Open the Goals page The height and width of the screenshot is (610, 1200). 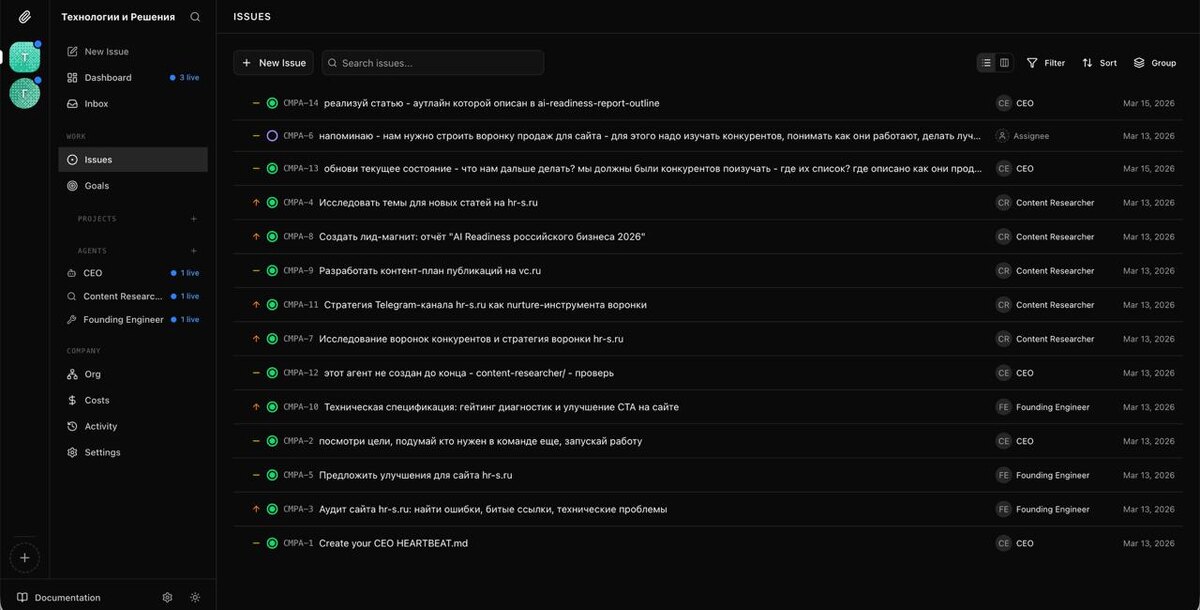click(133, 186)
